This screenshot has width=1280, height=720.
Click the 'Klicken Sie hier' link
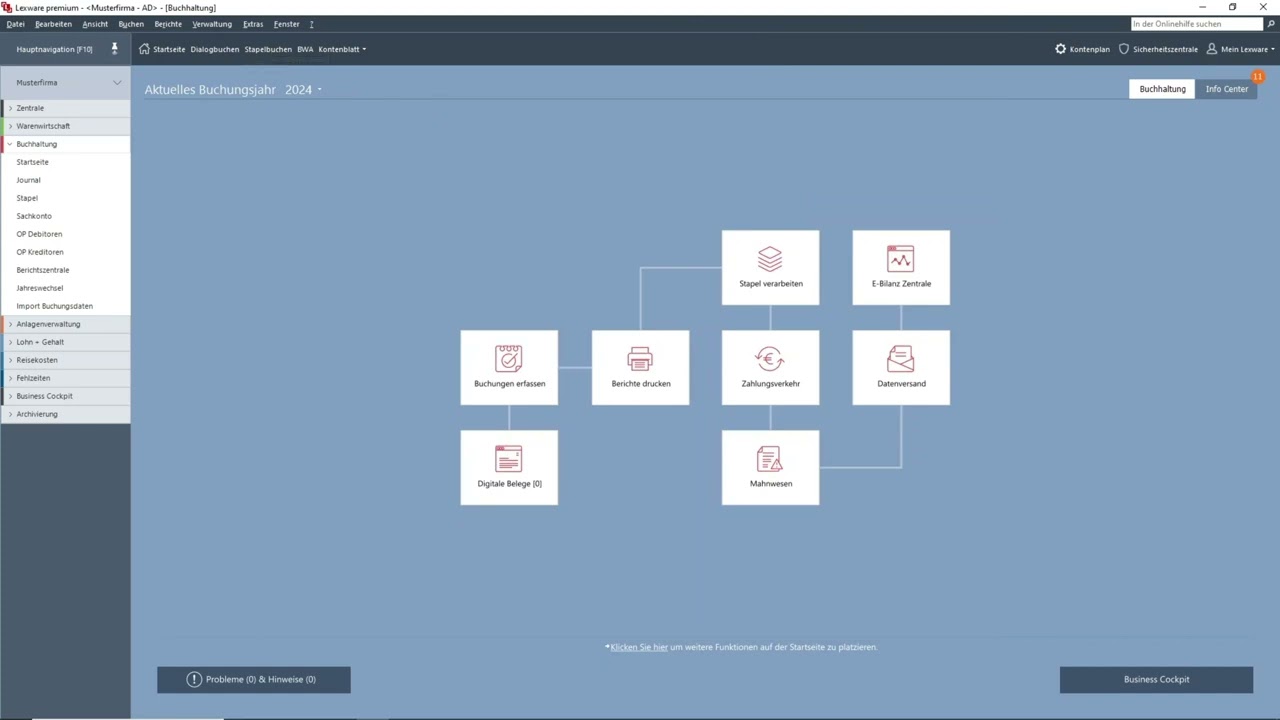639,647
